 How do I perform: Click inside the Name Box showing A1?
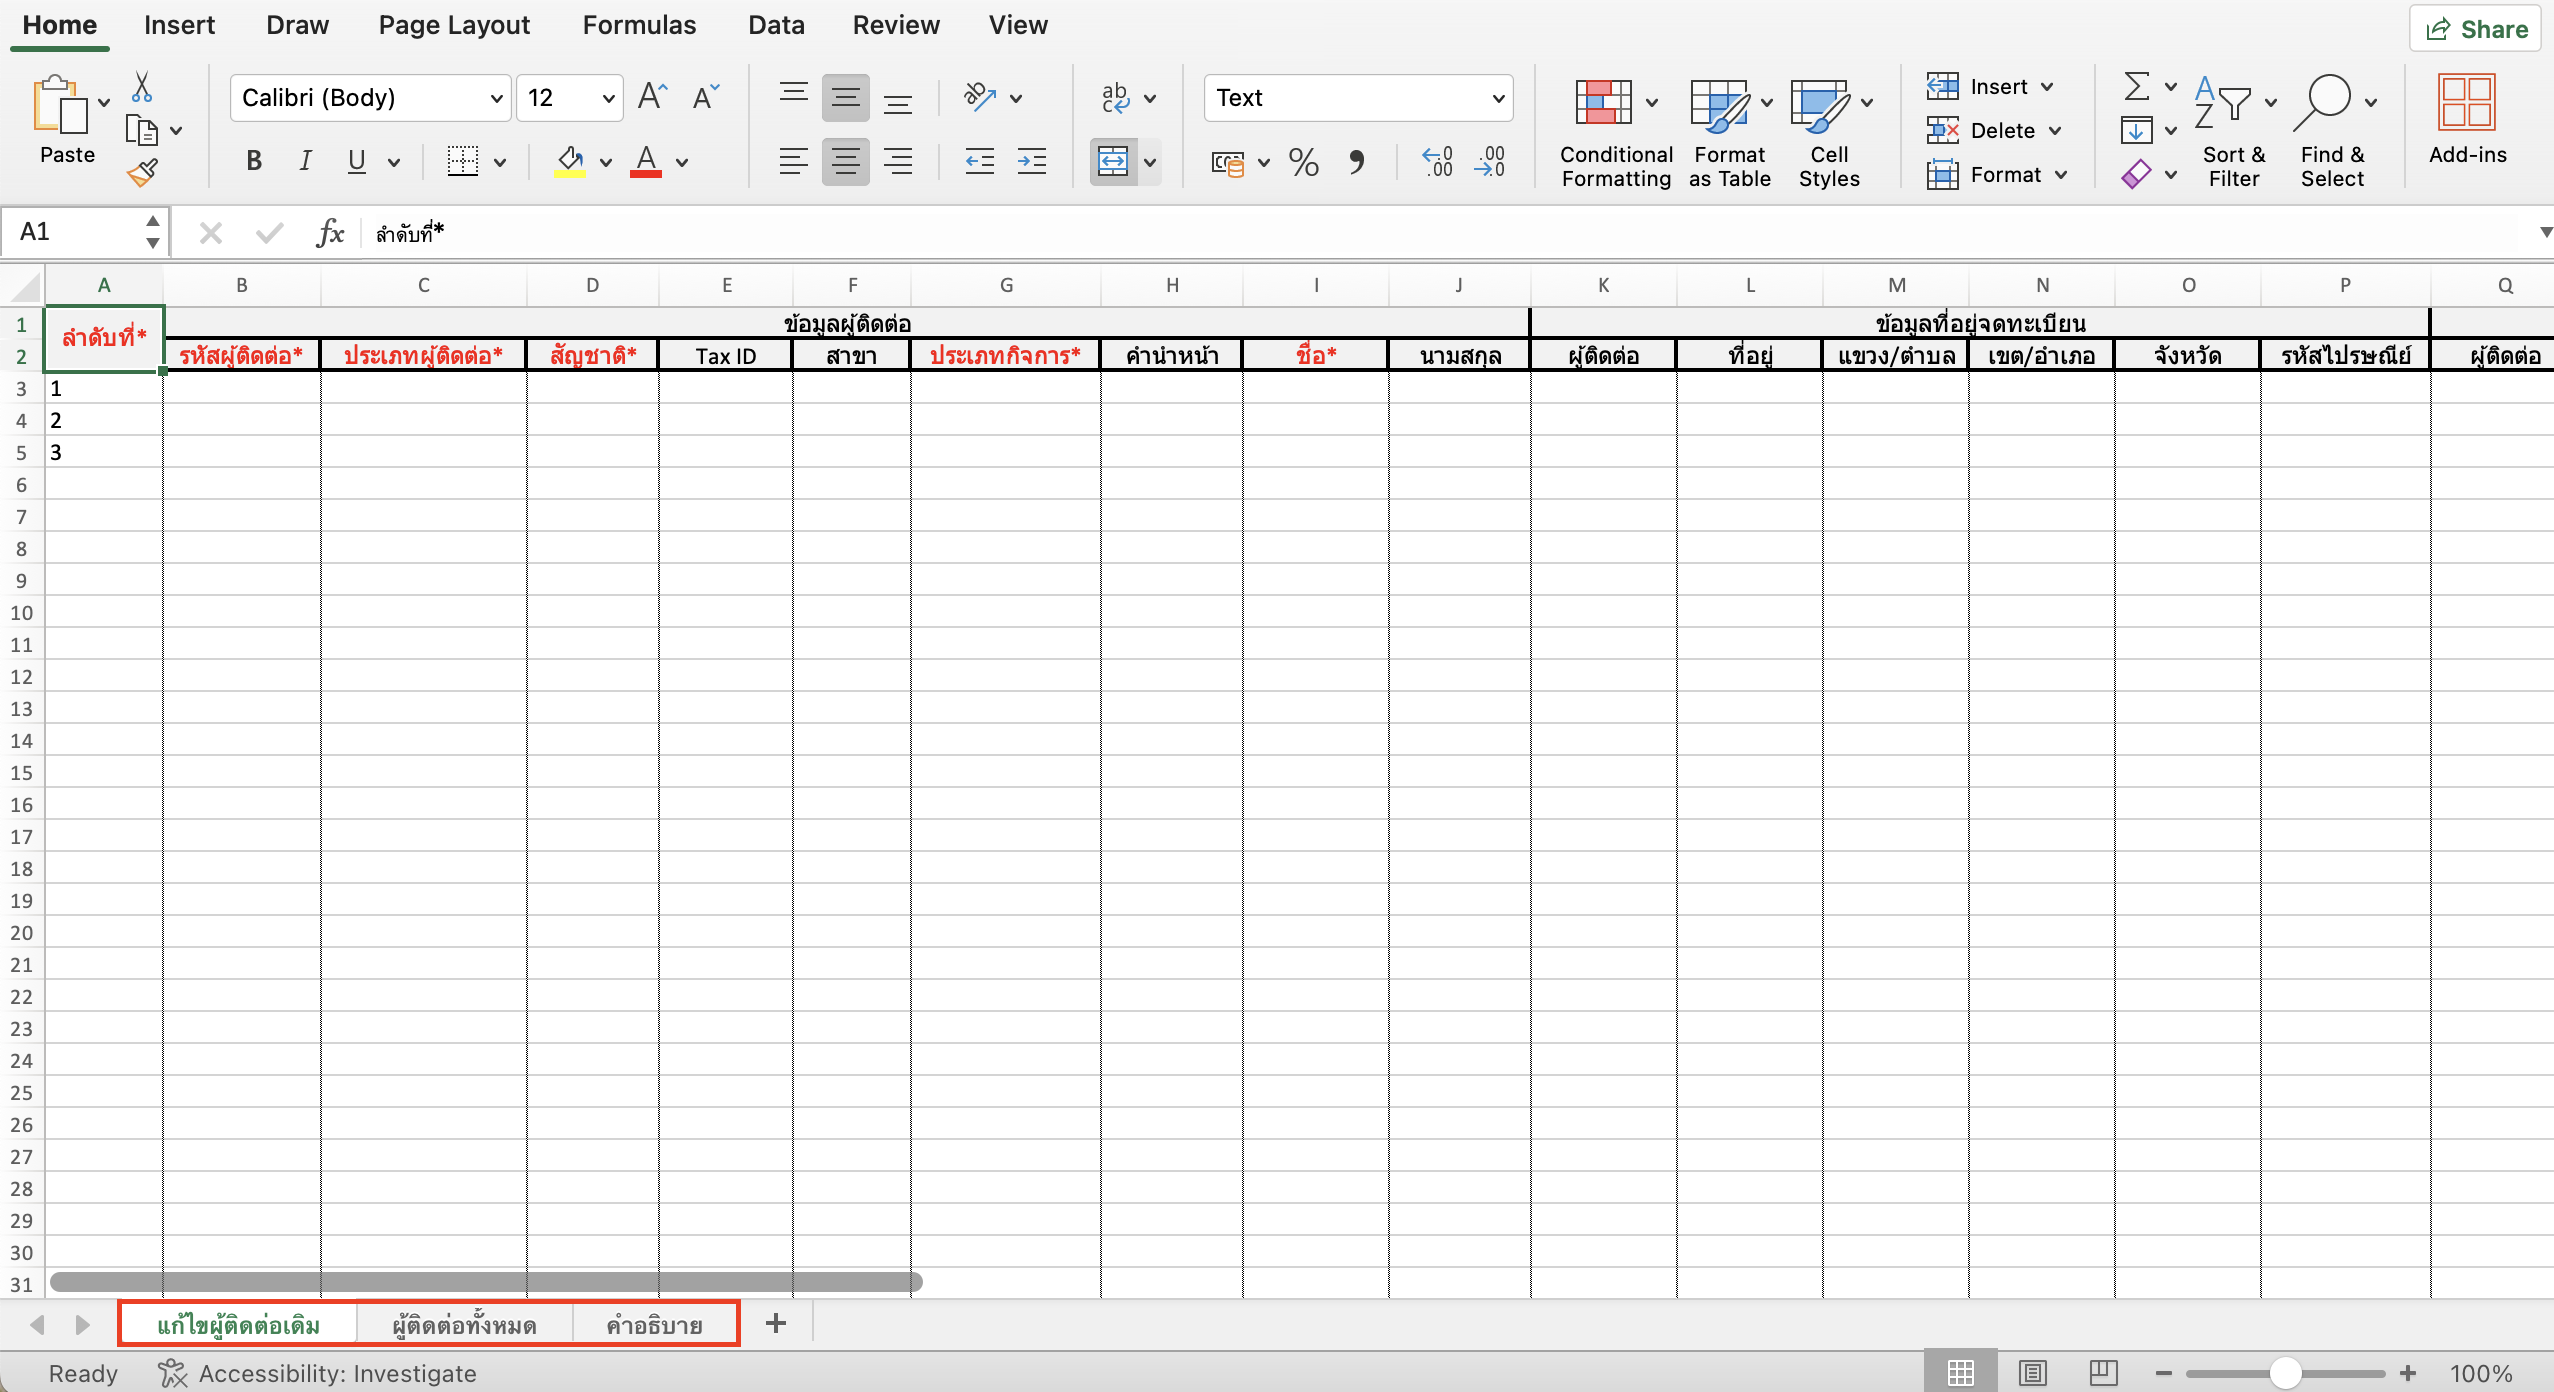click(70, 231)
